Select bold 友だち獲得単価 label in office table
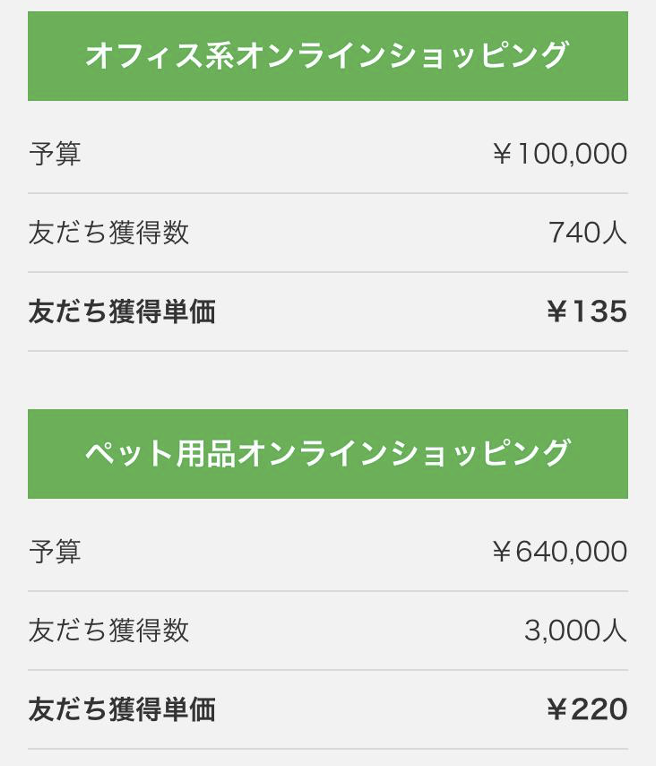The image size is (656, 766). click(122, 312)
